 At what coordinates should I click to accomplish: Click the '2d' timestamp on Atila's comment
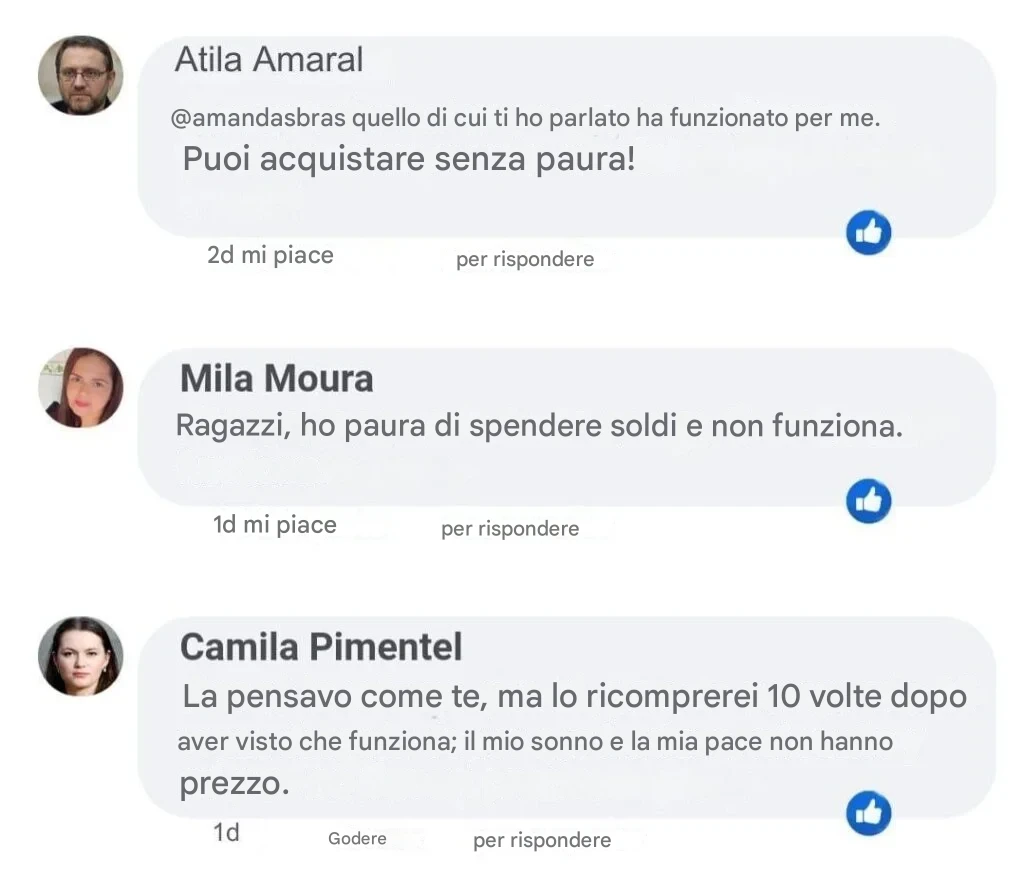point(220,255)
